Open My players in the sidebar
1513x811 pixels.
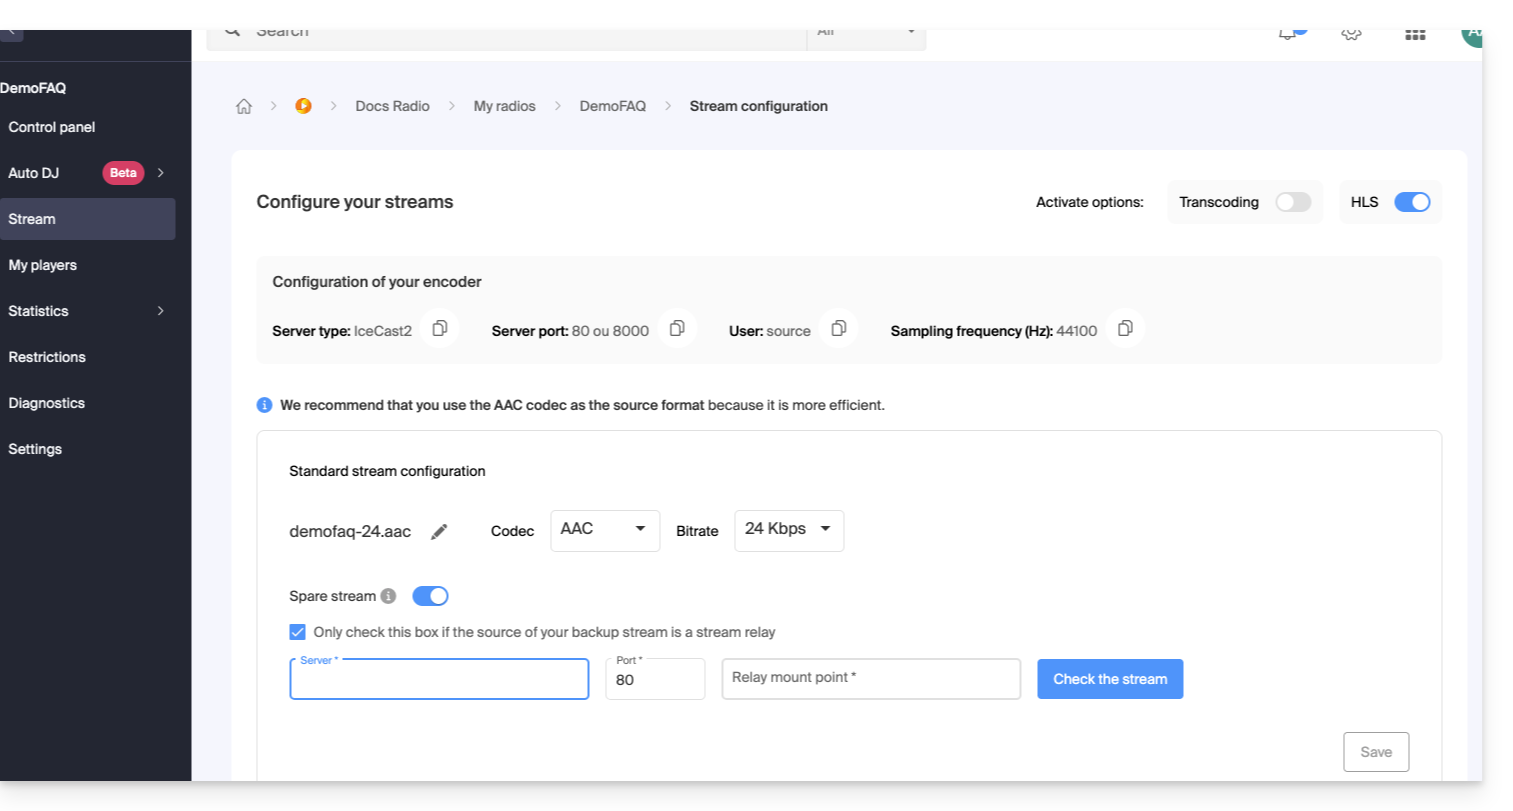(43, 265)
